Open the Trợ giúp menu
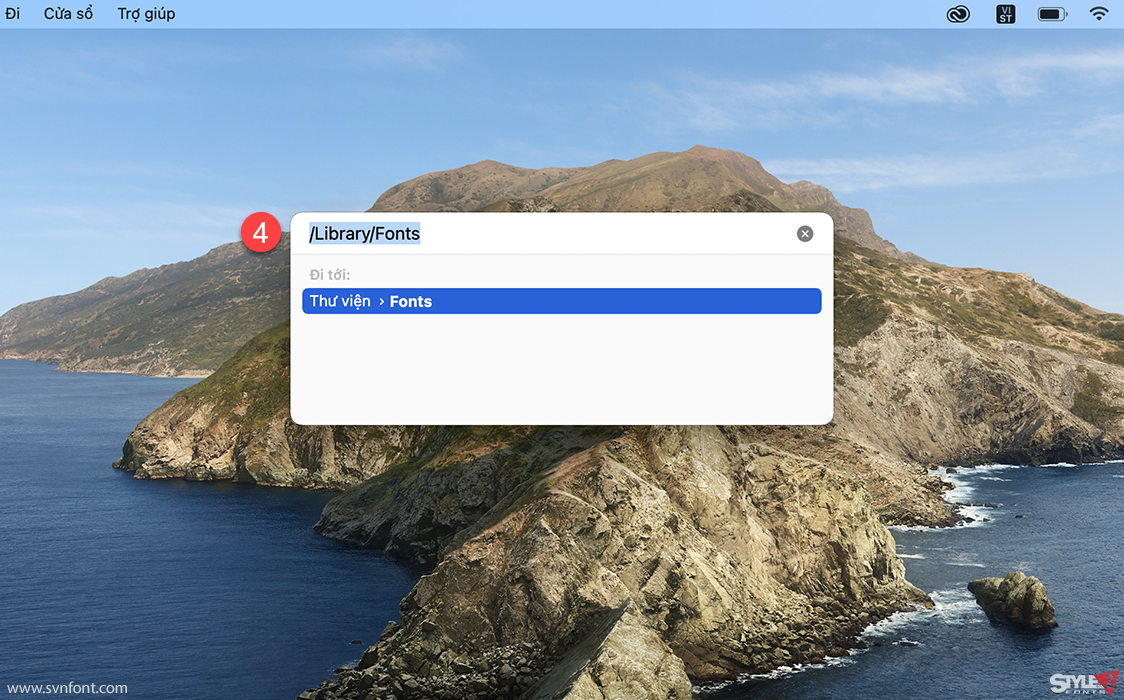1124x700 pixels. point(146,14)
